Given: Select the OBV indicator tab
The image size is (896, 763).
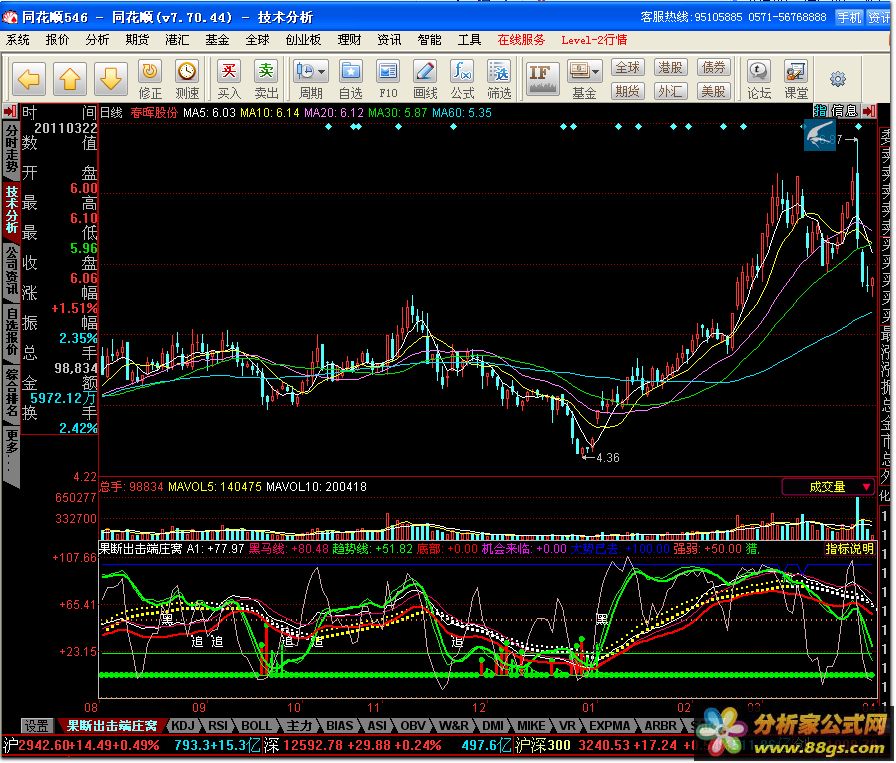Looking at the screenshot, I should pos(413,726).
